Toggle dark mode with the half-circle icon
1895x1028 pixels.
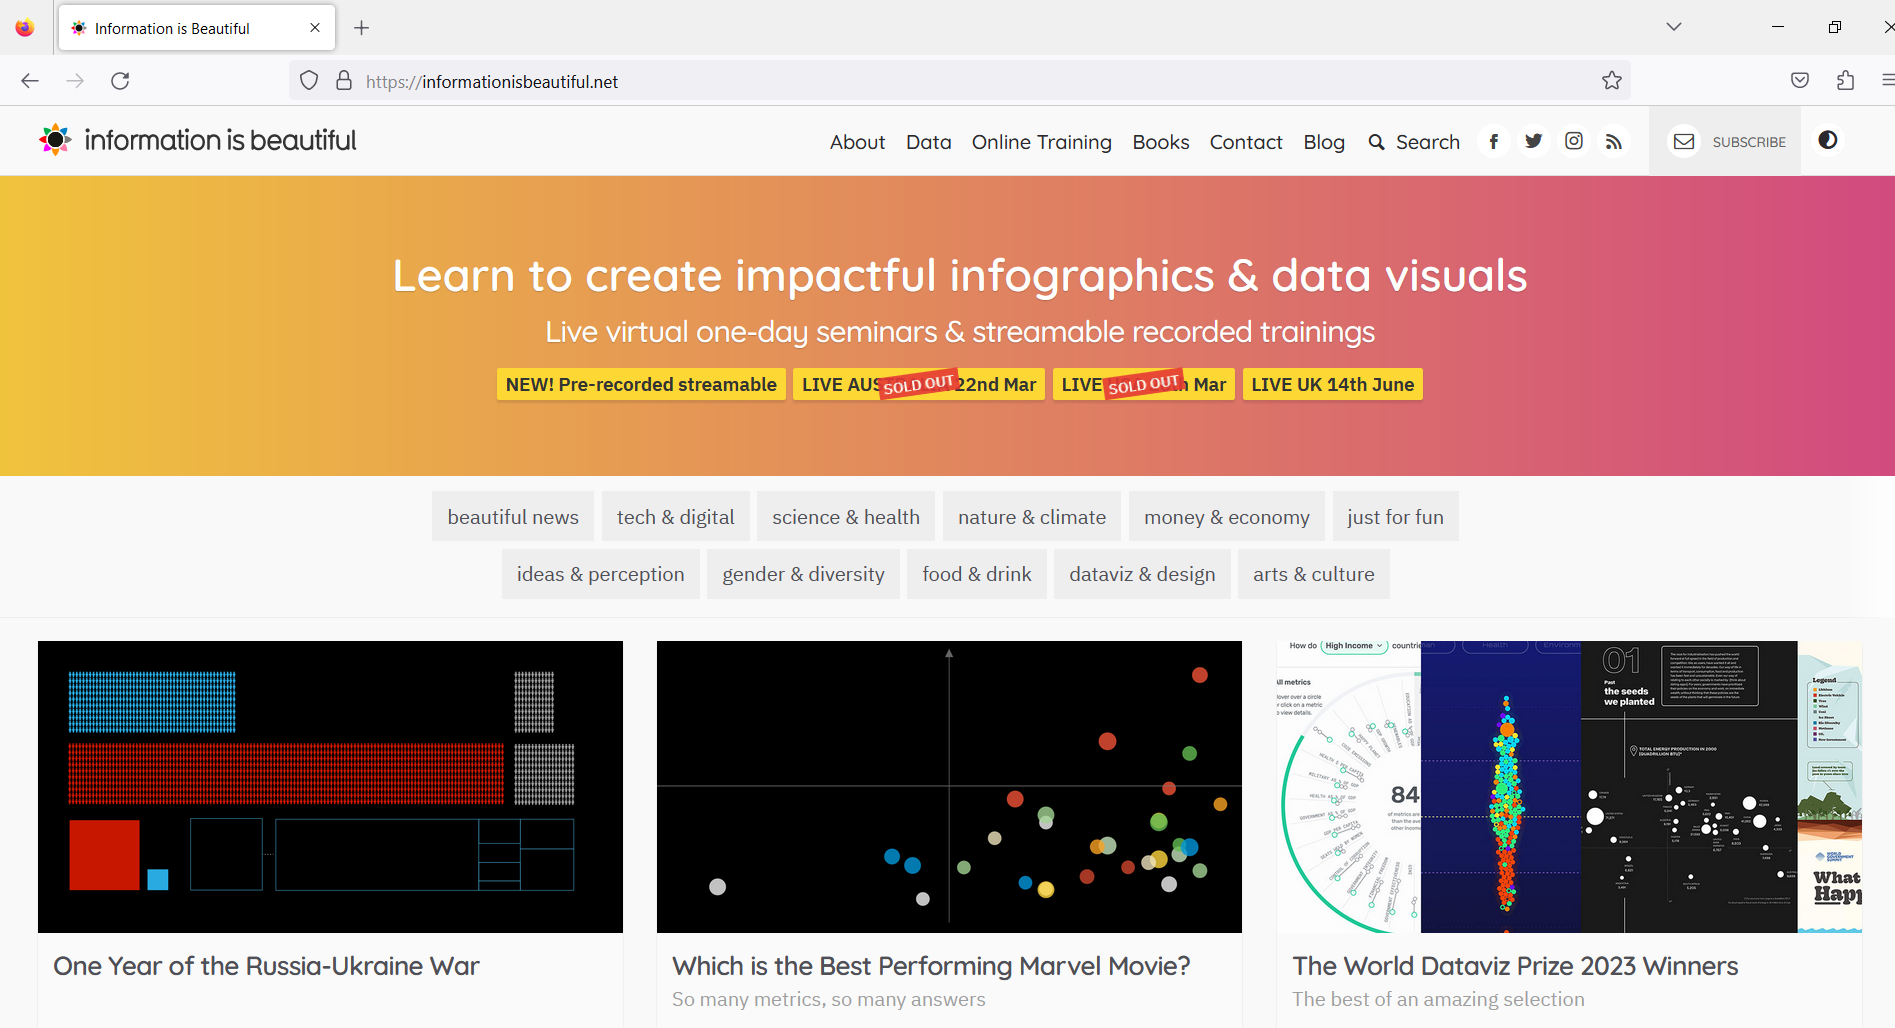(1828, 140)
